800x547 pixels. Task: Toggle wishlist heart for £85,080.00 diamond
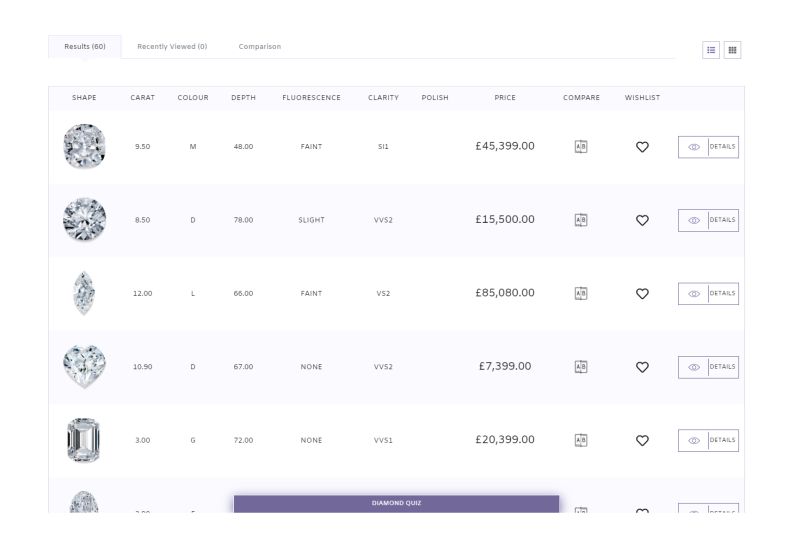click(643, 294)
